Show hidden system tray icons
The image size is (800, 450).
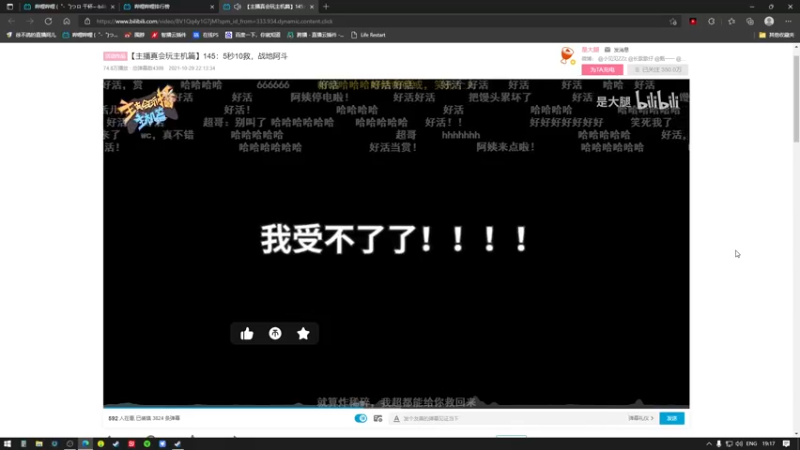tap(709, 444)
